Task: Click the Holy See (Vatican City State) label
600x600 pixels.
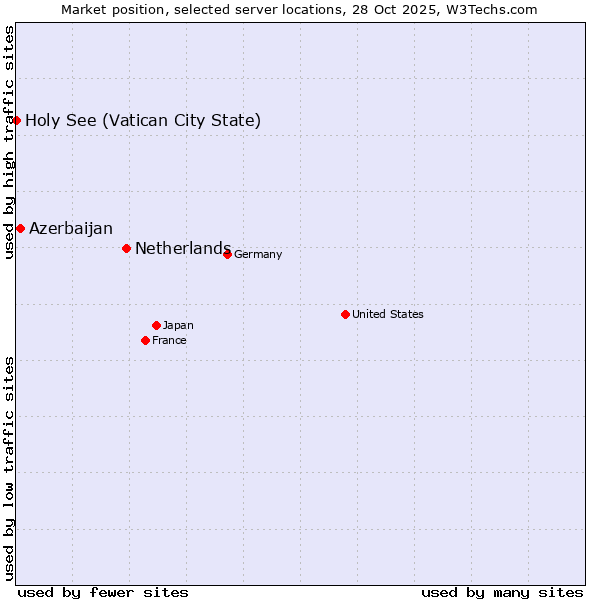Action: 143,121
